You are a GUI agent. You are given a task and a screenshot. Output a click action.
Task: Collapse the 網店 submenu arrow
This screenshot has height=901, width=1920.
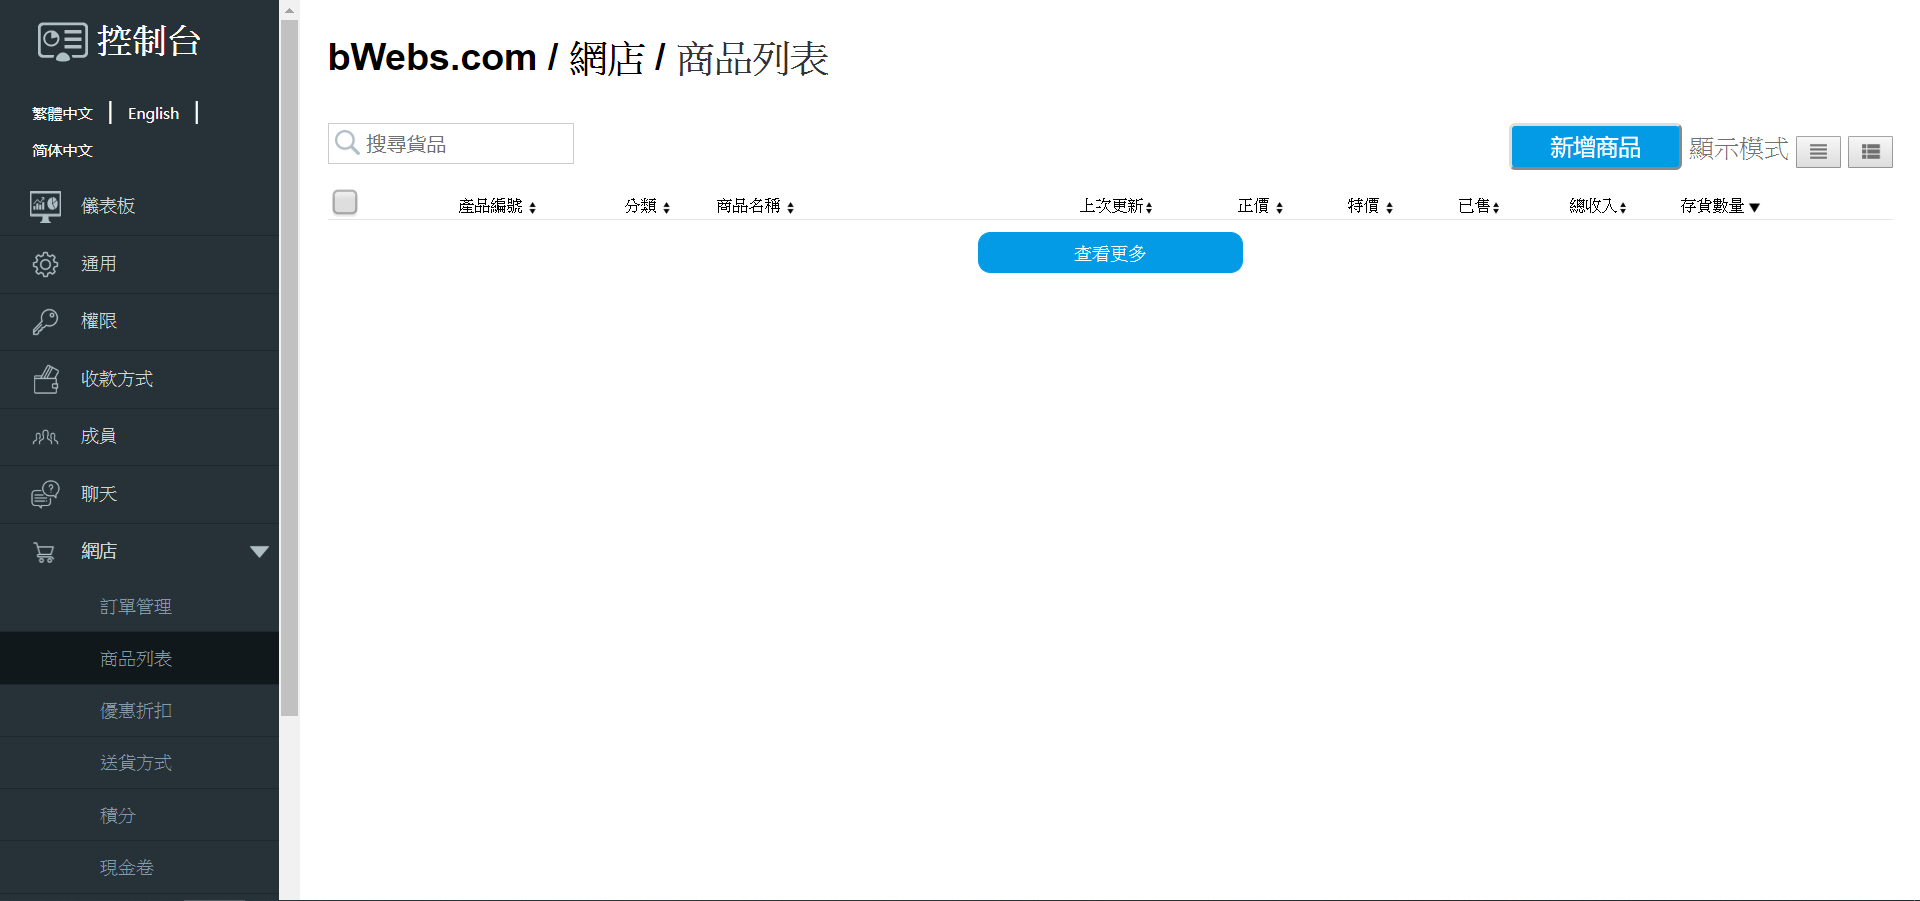click(259, 552)
